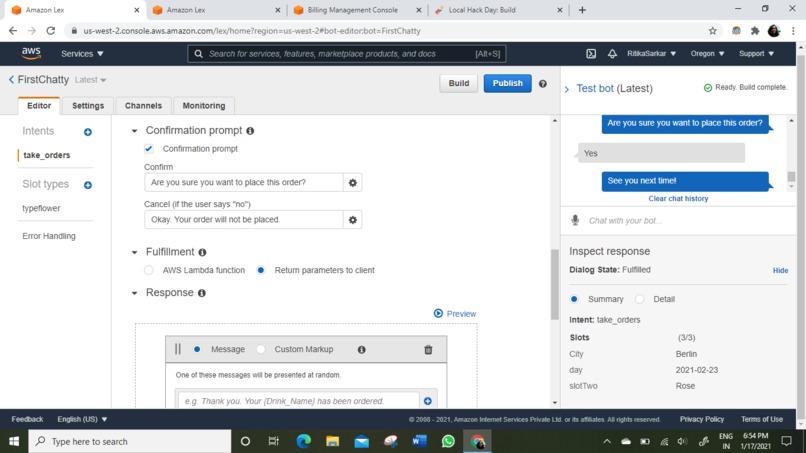Open settings gear for the Confirm message
Screen dimensions: 806x453
pyautogui.click(x=353, y=183)
